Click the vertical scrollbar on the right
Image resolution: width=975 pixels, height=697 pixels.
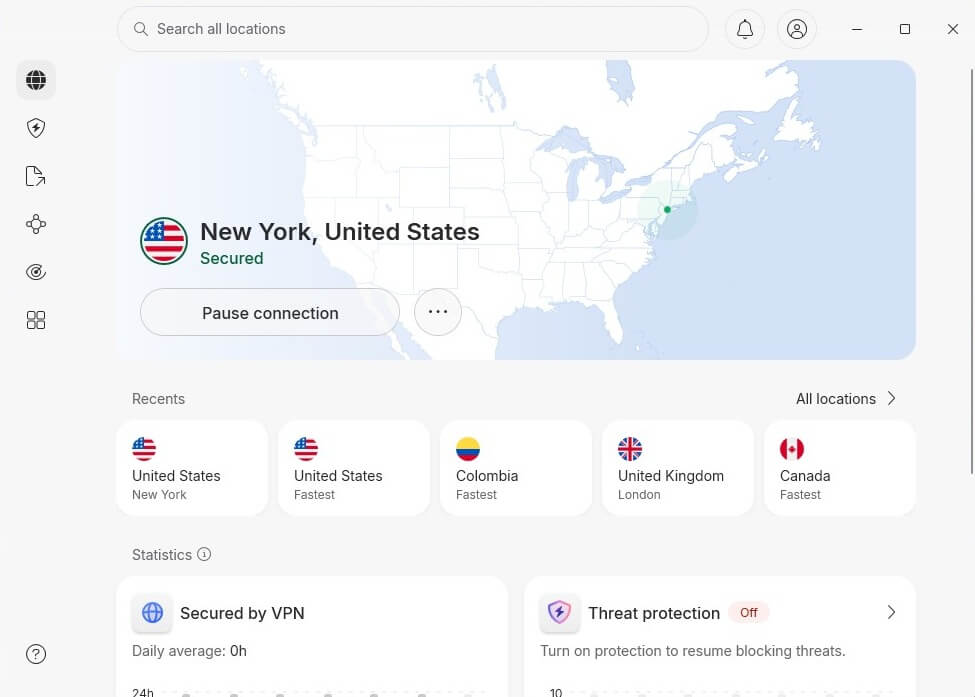click(972, 272)
